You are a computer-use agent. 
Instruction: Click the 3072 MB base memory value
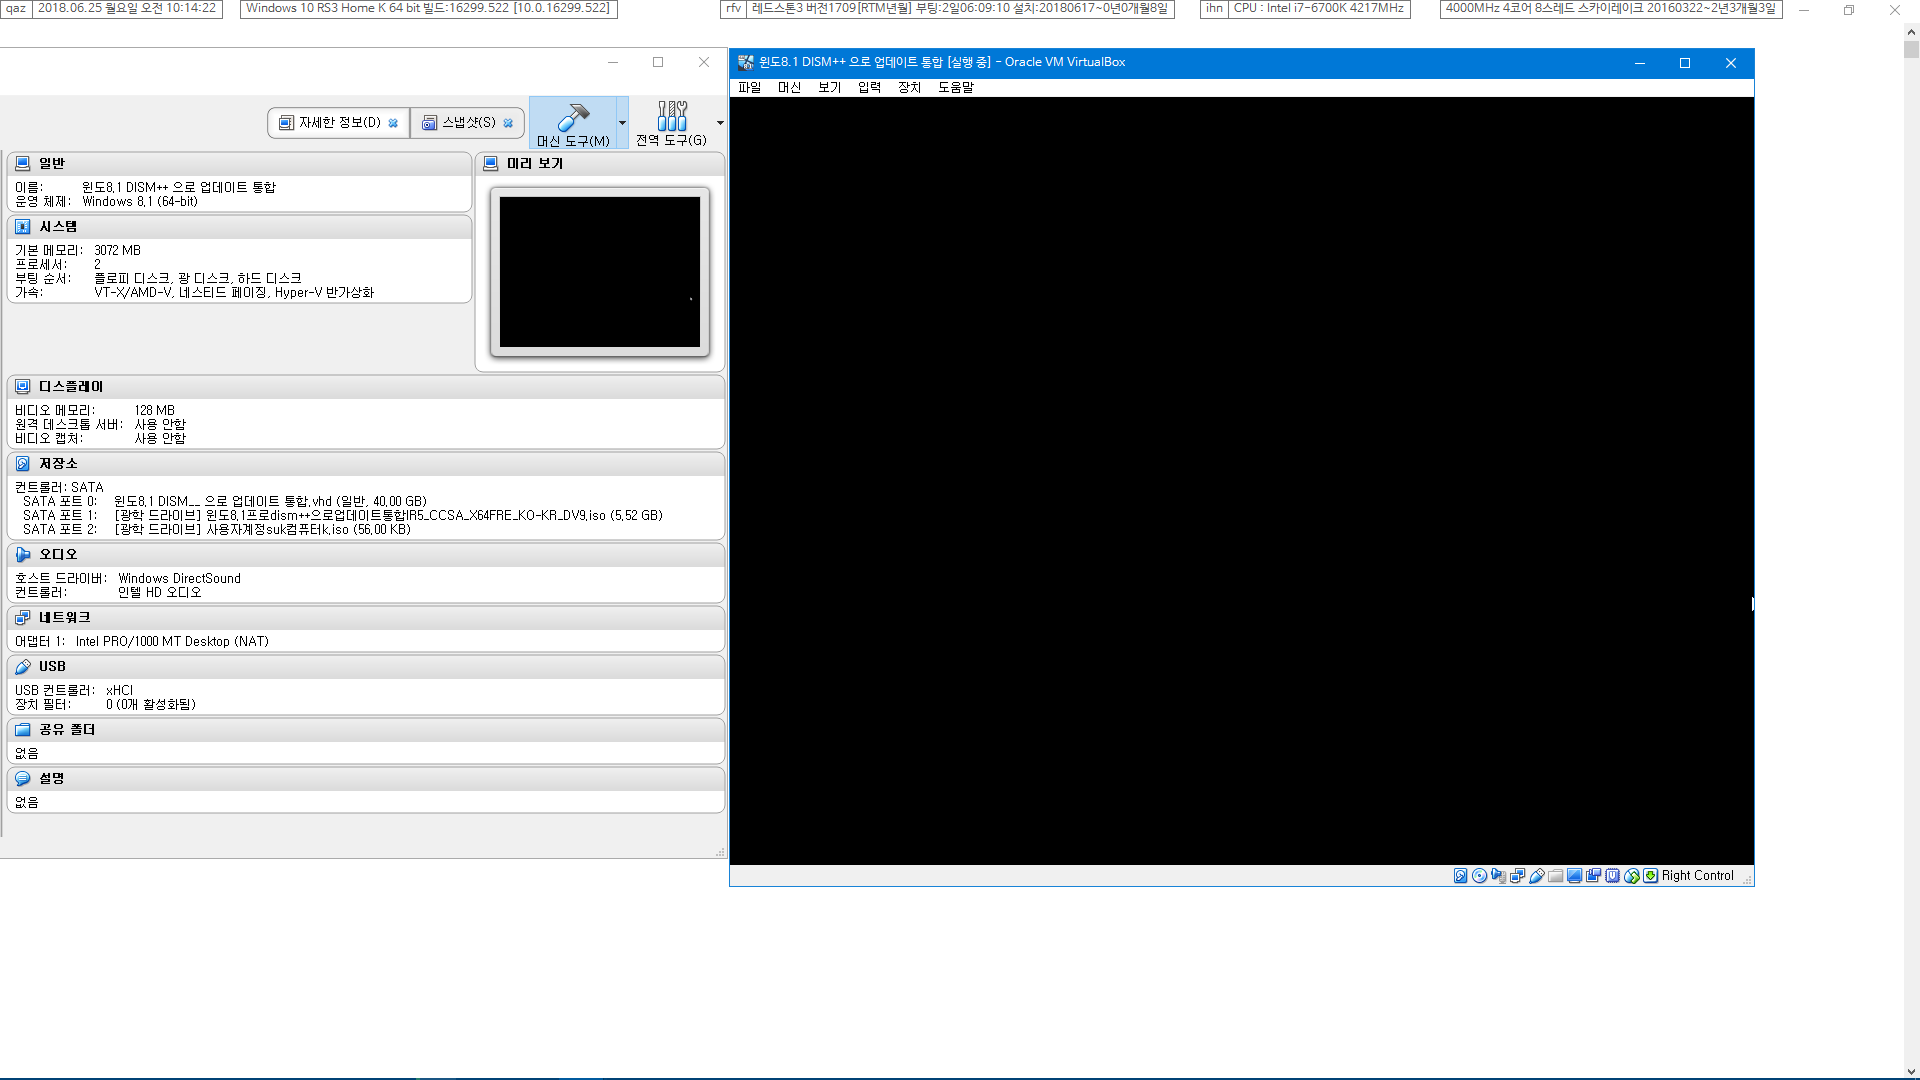(x=117, y=251)
